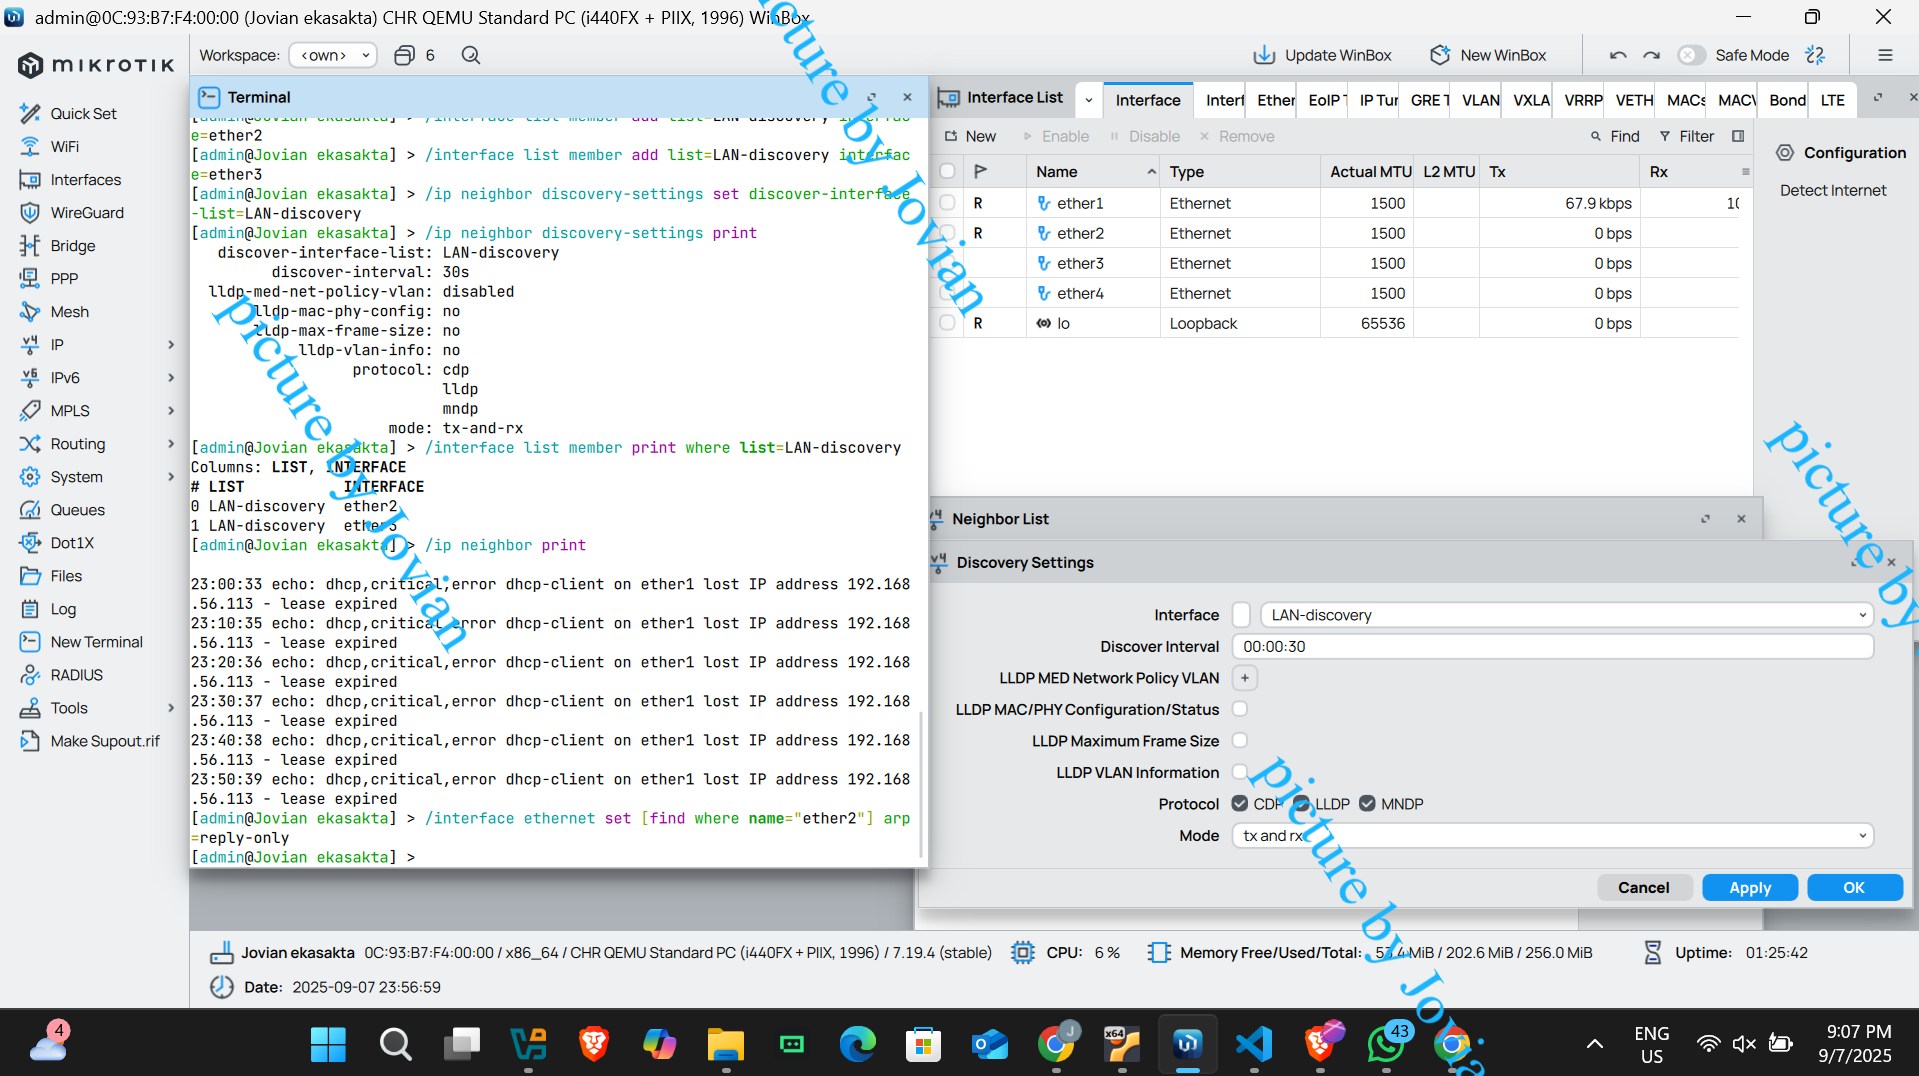Expand the Routing submenu
Image resolution: width=1919 pixels, height=1076 pixels.
click(x=171, y=443)
